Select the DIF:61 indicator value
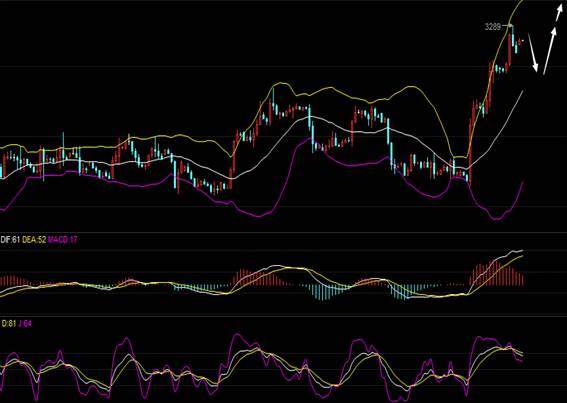This screenshot has width=567, height=403. click(10, 239)
